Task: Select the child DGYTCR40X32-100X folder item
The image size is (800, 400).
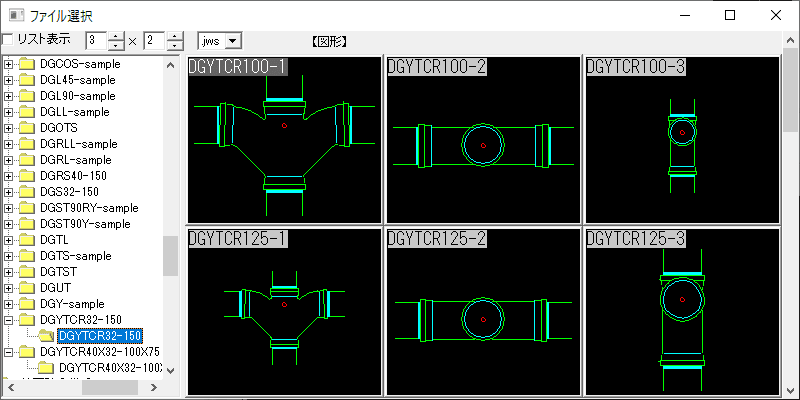Action: point(111,368)
